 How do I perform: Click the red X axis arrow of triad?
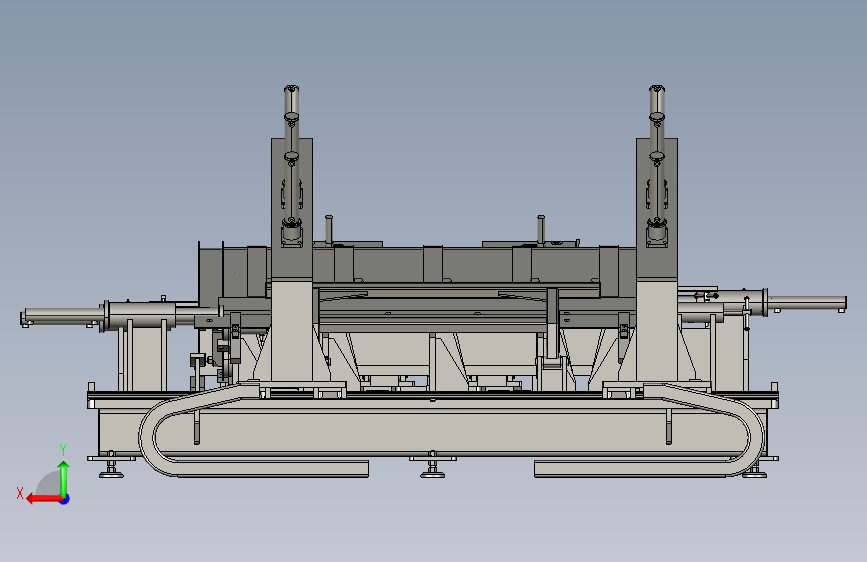(44, 499)
